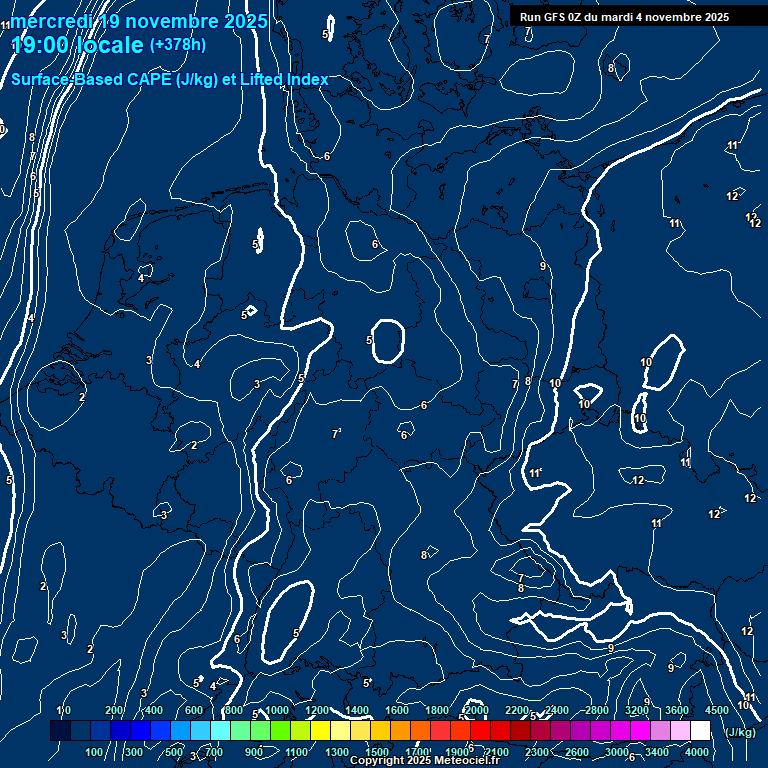Click the '19:00 locale' time label
Image resolution: width=768 pixels, height=768 pixels.
(x=77, y=45)
